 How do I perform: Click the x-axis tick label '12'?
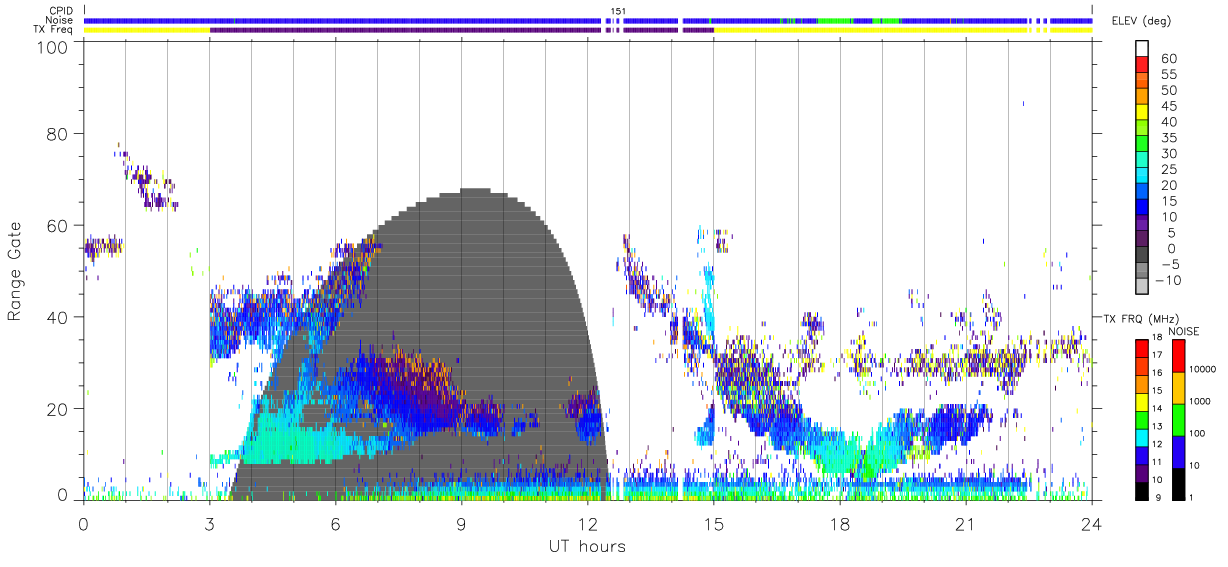coord(587,524)
